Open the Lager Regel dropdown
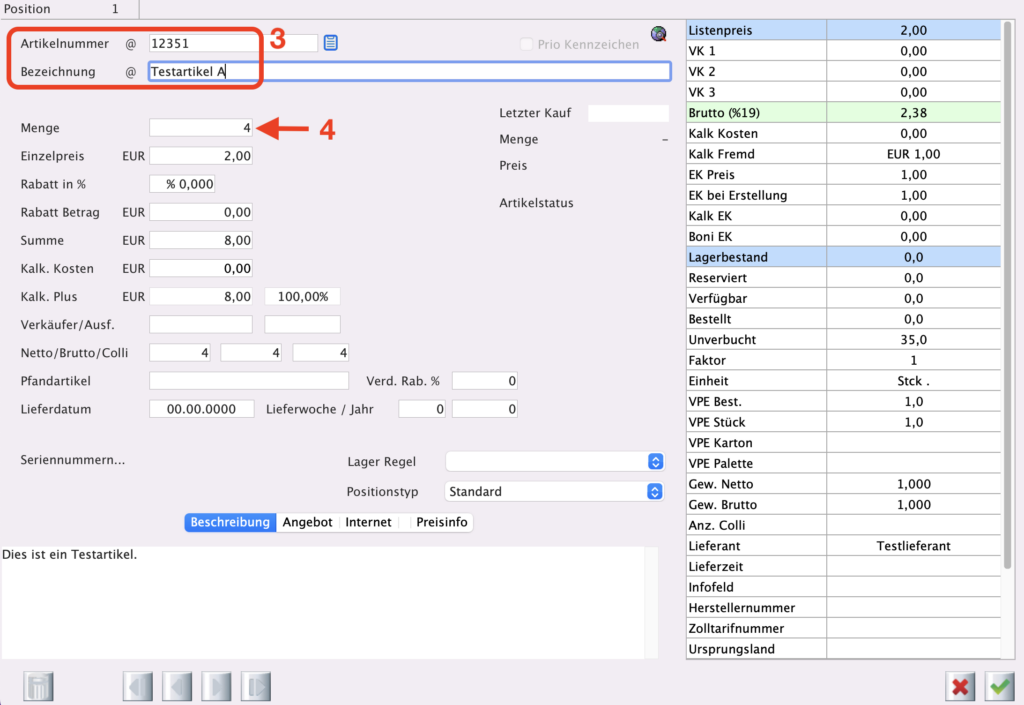The height and width of the screenshot is (705, 1024). [555, 461]
